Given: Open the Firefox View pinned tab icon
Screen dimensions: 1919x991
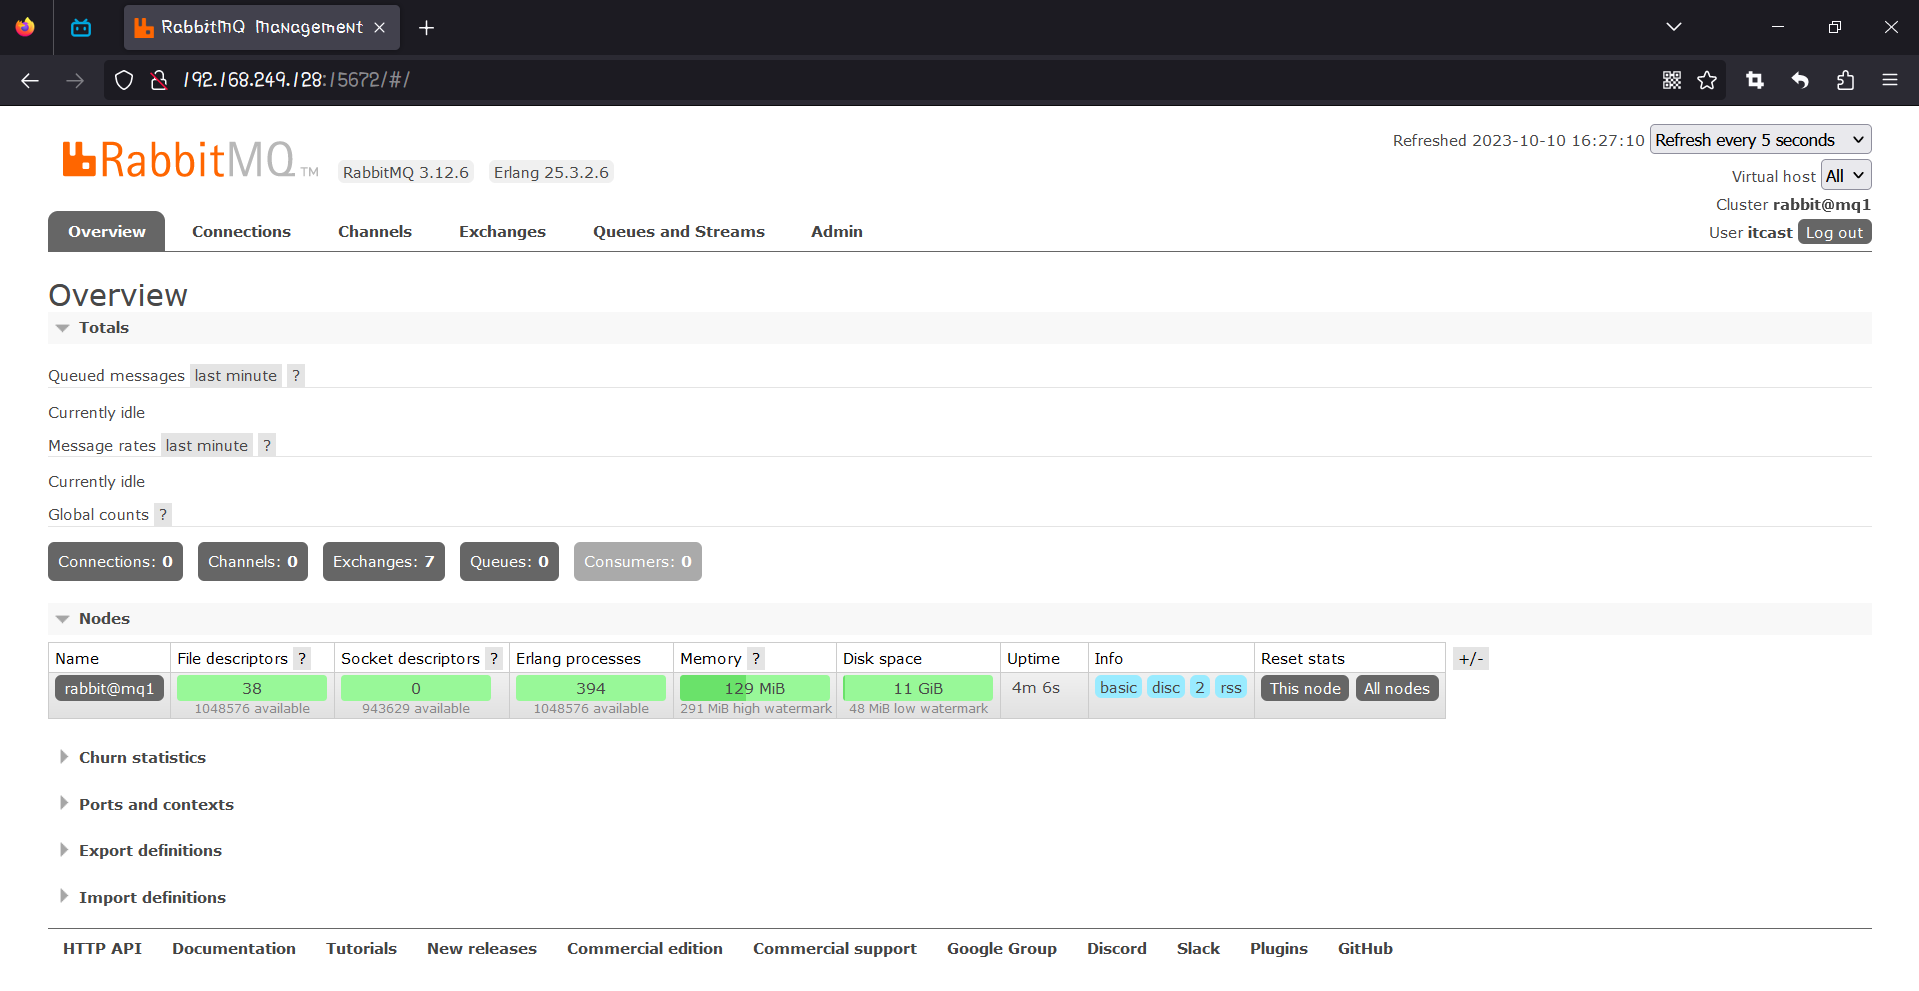Looking at the screenshot, I should pyautogui.click(x=81, y=27).
